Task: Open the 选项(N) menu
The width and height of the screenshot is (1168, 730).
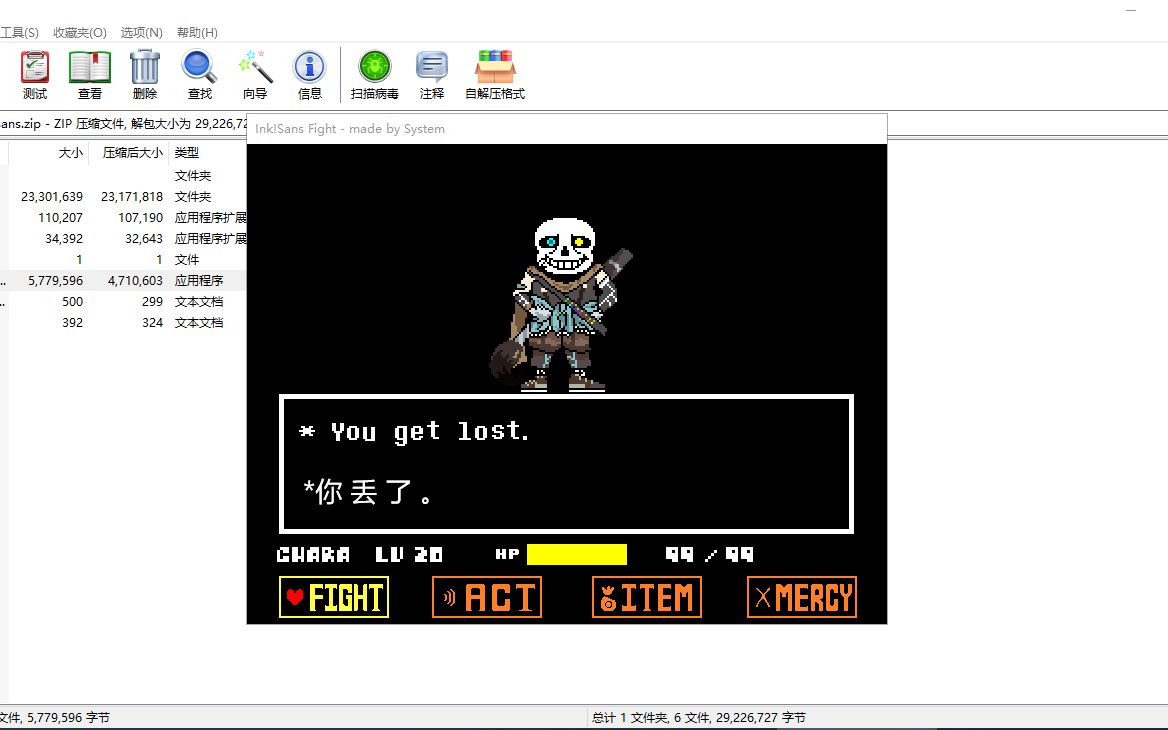Action: pyautogui.click(x=141, y=32)
